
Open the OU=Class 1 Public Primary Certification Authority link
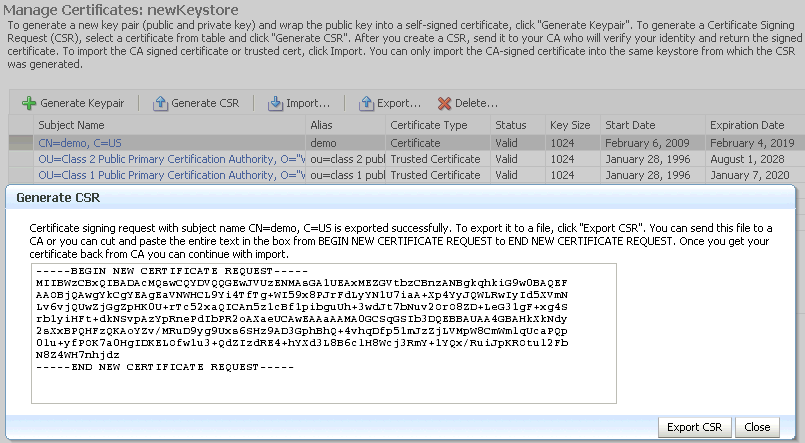[x=171, y=175]
